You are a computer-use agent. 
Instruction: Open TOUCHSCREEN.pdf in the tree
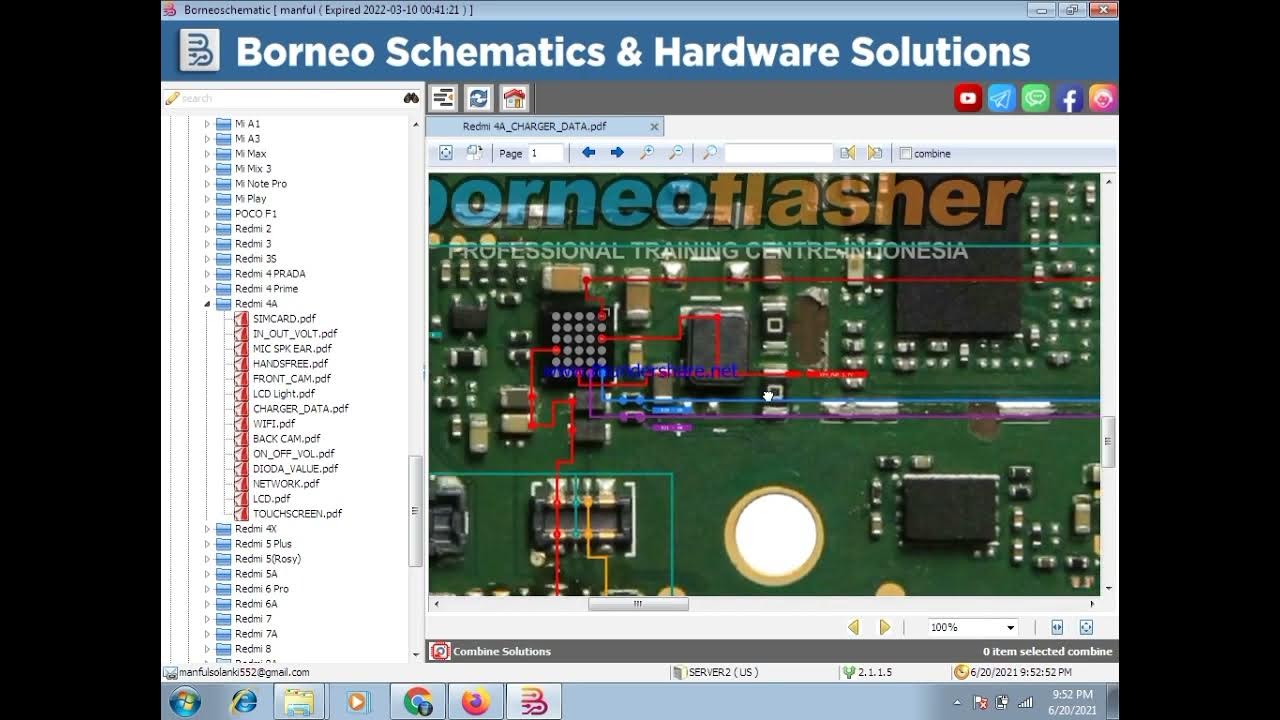(x=297, y=514)
